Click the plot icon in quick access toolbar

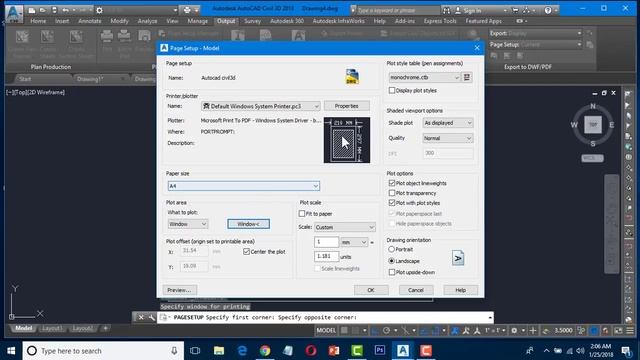pyautogui.click(x=187, y=10)
